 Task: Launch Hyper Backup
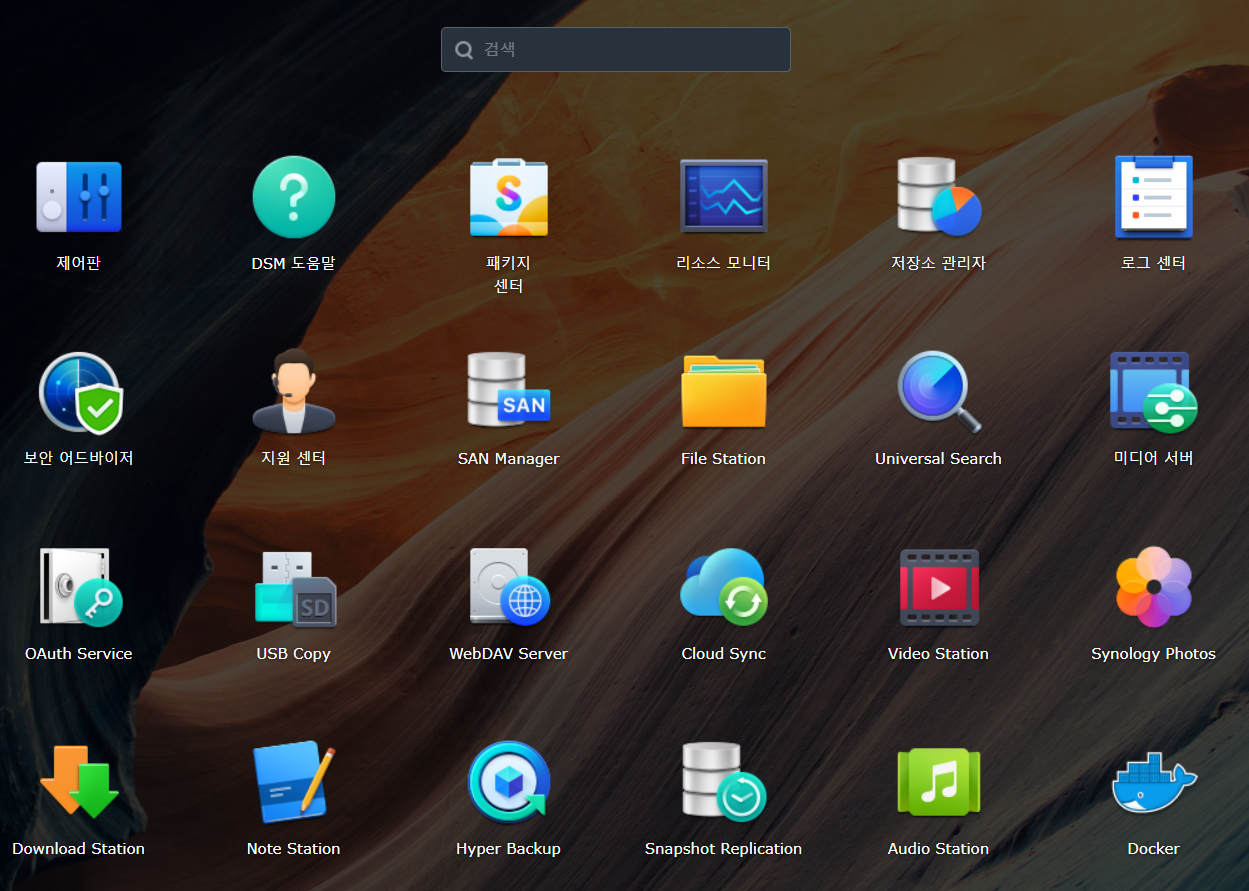pyautogui.click(x=509, y=781)
